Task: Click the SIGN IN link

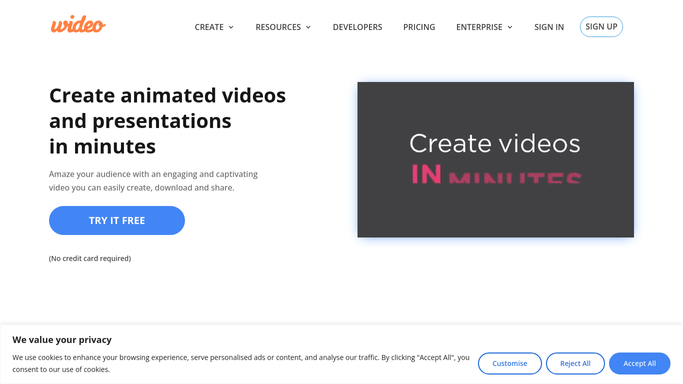Action: coord(549,27)
